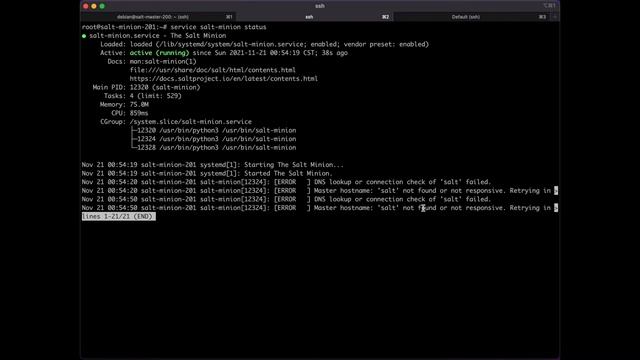Click 'Started The Salt Minion.' log line
The width and height of the screenshot is (640, 360).
[207, 173]
